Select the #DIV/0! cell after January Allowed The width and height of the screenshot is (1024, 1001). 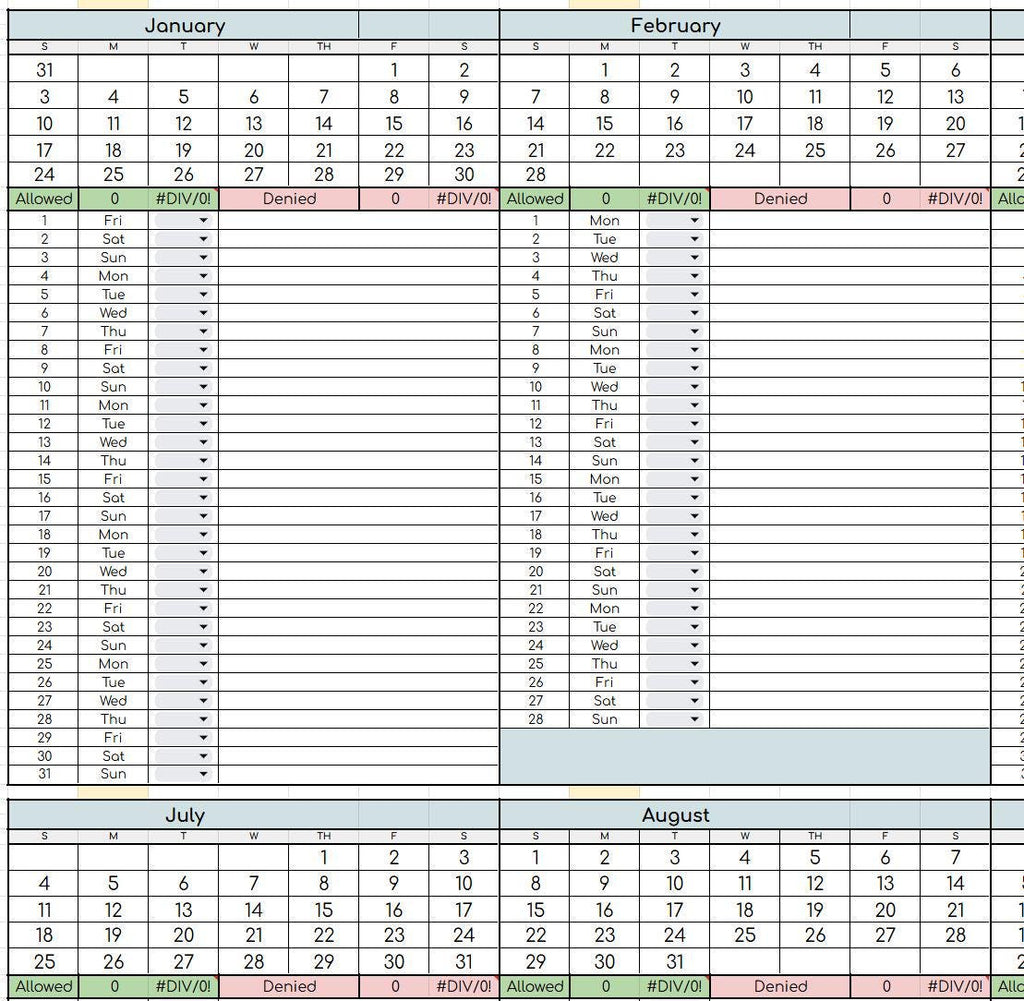[x=184, y=199]
